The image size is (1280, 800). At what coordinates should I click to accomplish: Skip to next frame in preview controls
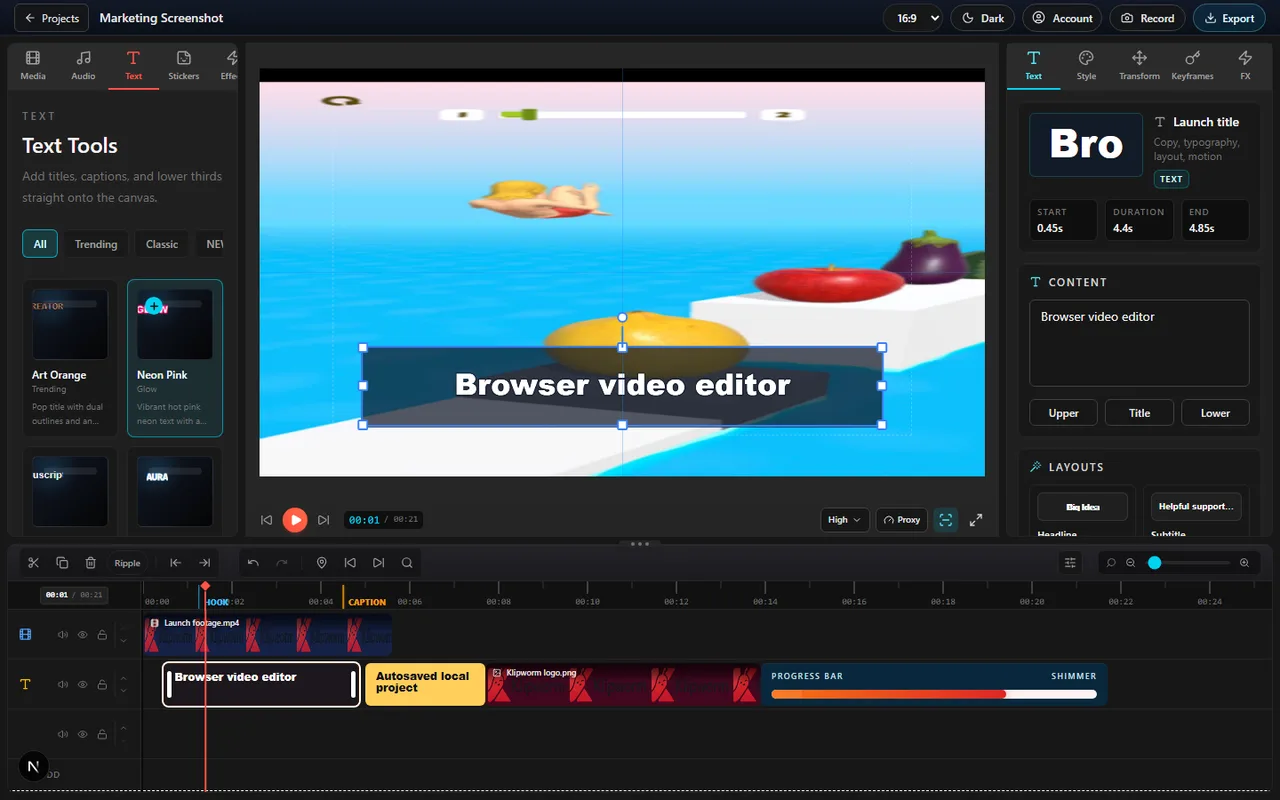[x=323, y=520]
